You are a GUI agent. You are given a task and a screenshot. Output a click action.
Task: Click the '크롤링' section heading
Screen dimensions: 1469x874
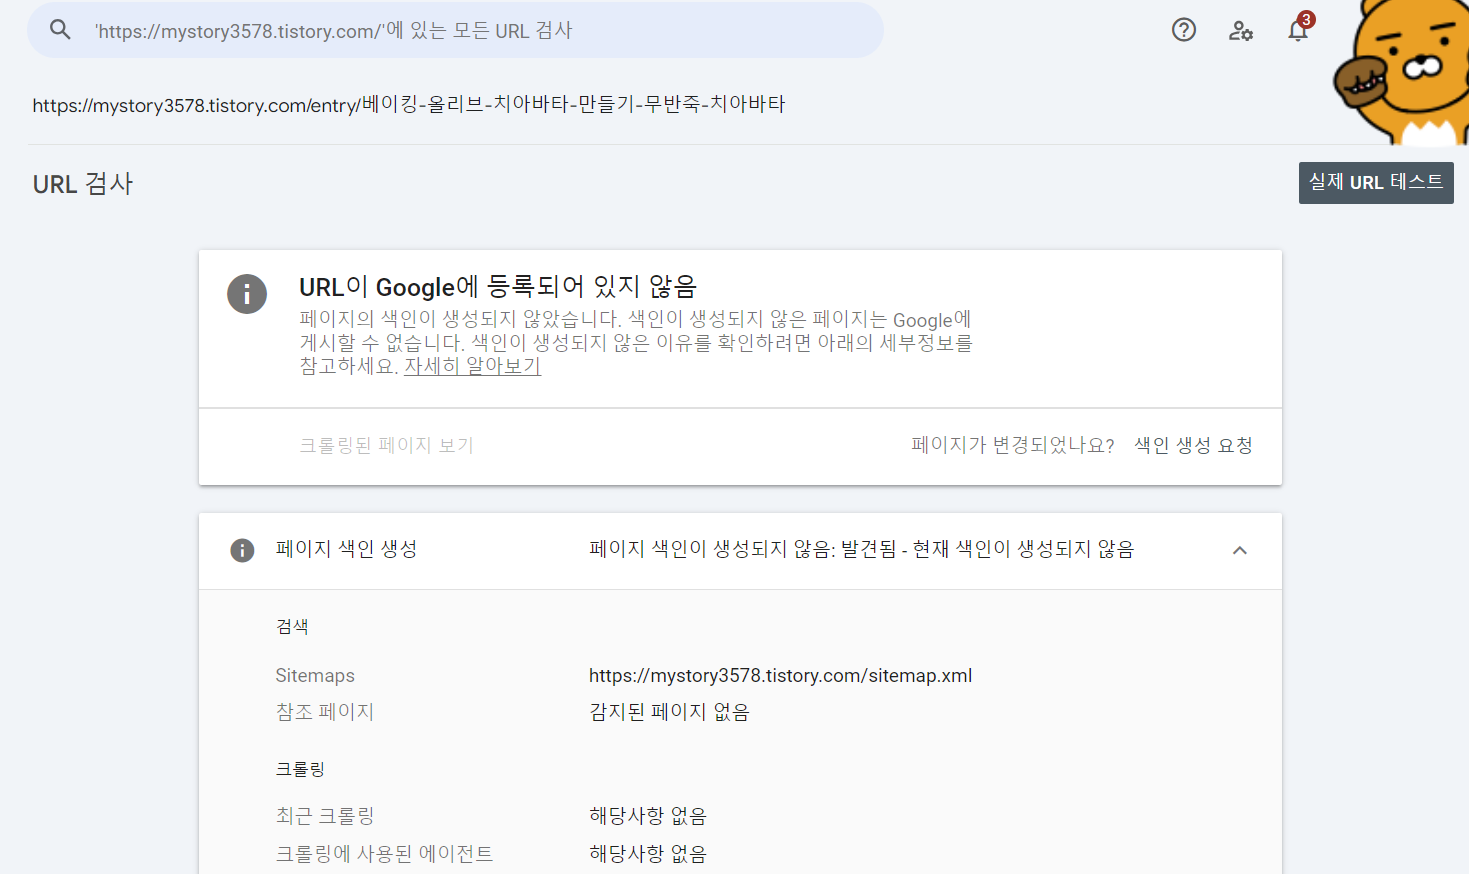pyautogui.click(x=300, y=770)
